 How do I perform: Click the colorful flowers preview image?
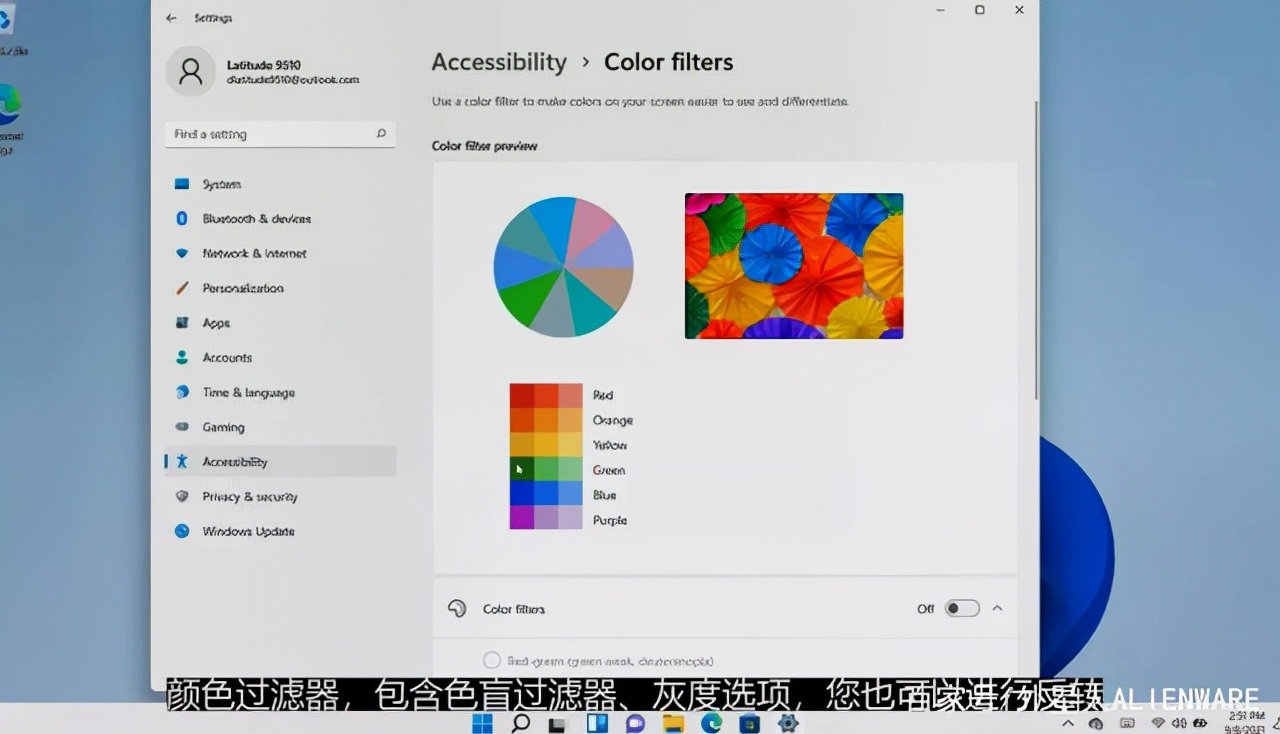[794, 266]
